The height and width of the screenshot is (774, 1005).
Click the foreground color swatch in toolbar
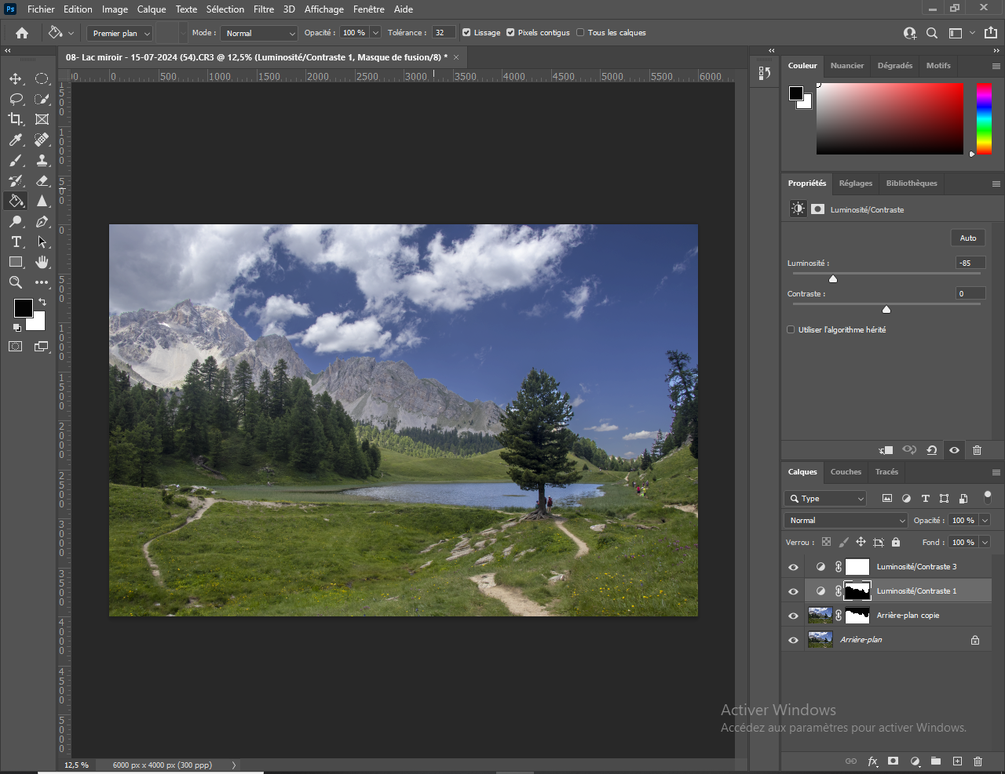click(x=23, y=308)
